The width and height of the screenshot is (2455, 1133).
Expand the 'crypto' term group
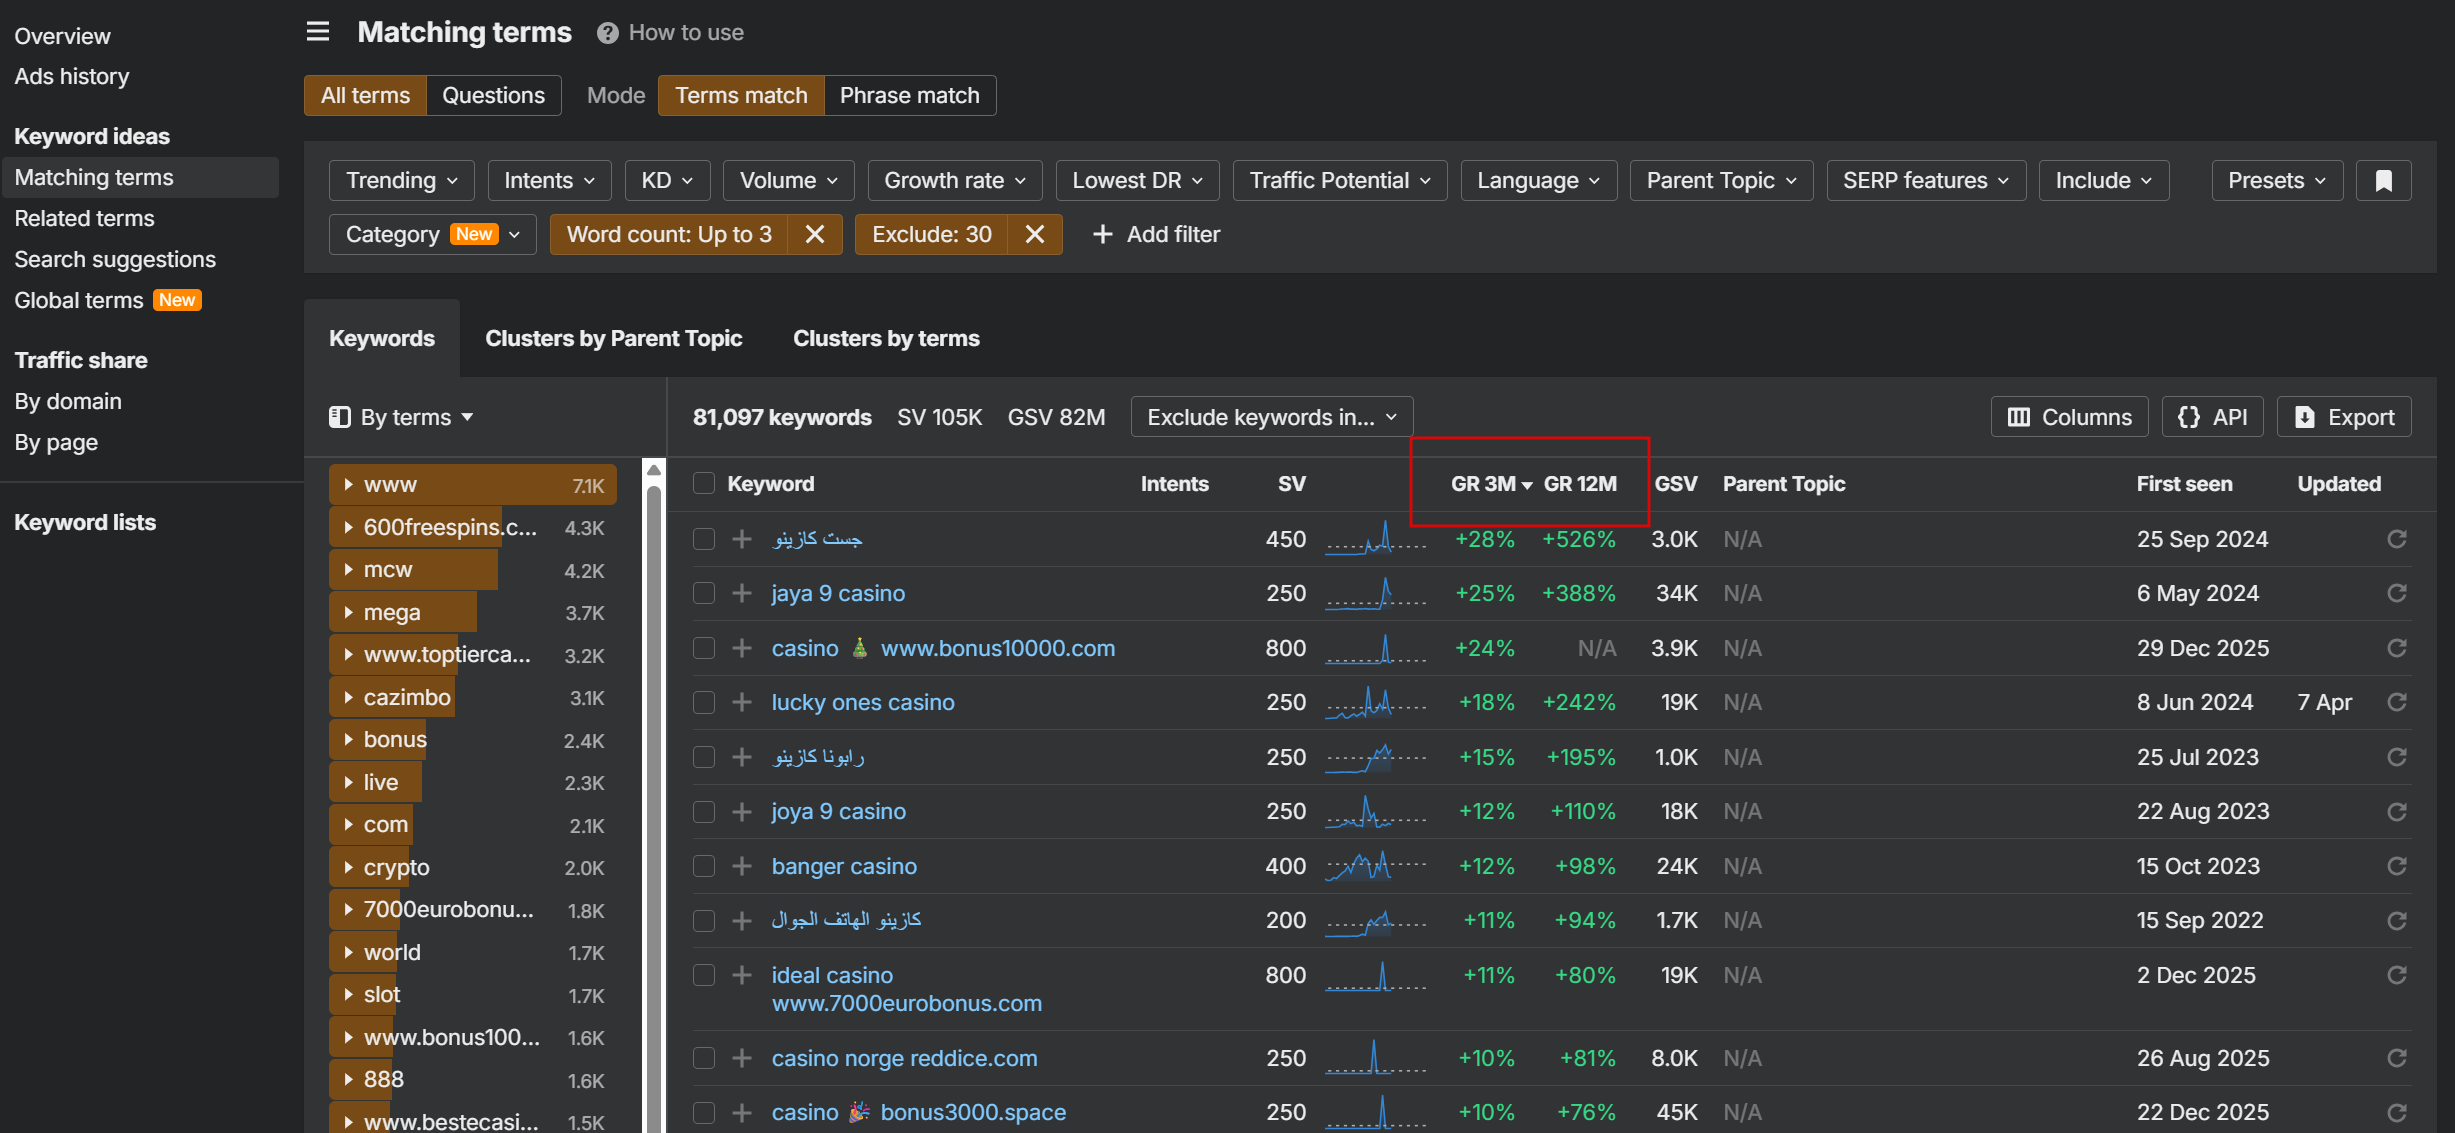348,867
